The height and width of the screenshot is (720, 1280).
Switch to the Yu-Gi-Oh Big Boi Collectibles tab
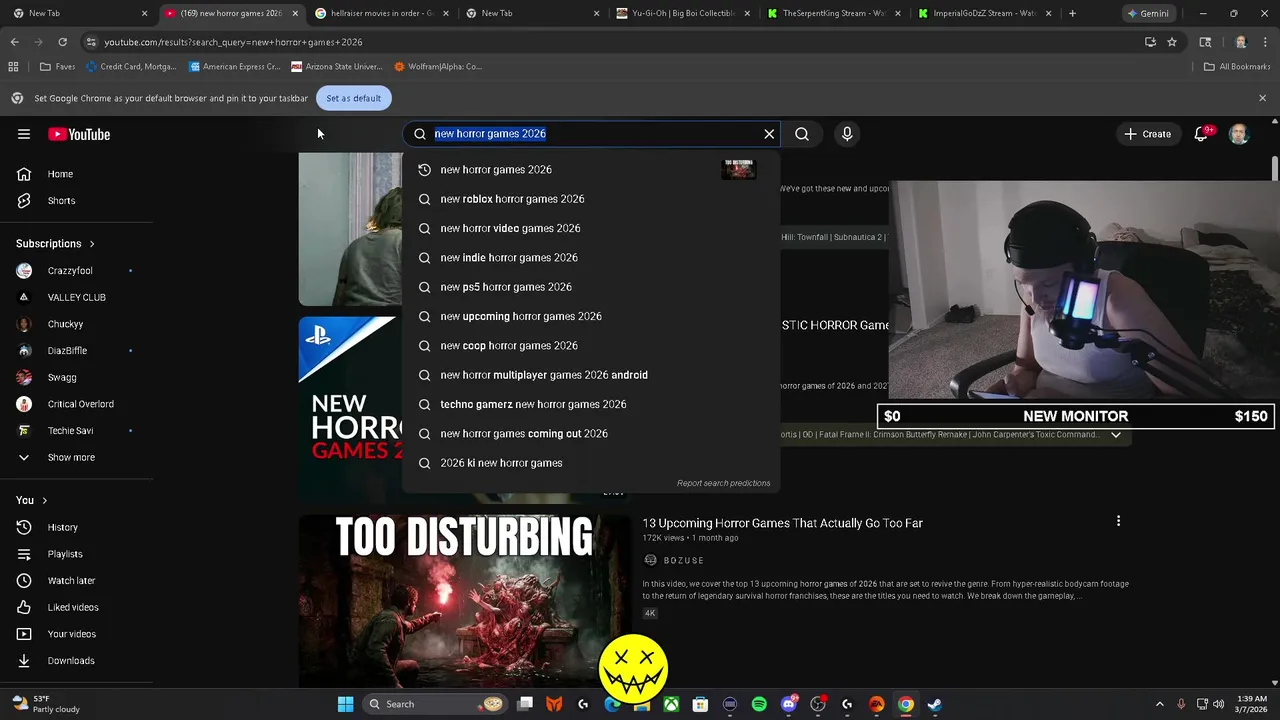pyautogui.click(x=682, y=13)
